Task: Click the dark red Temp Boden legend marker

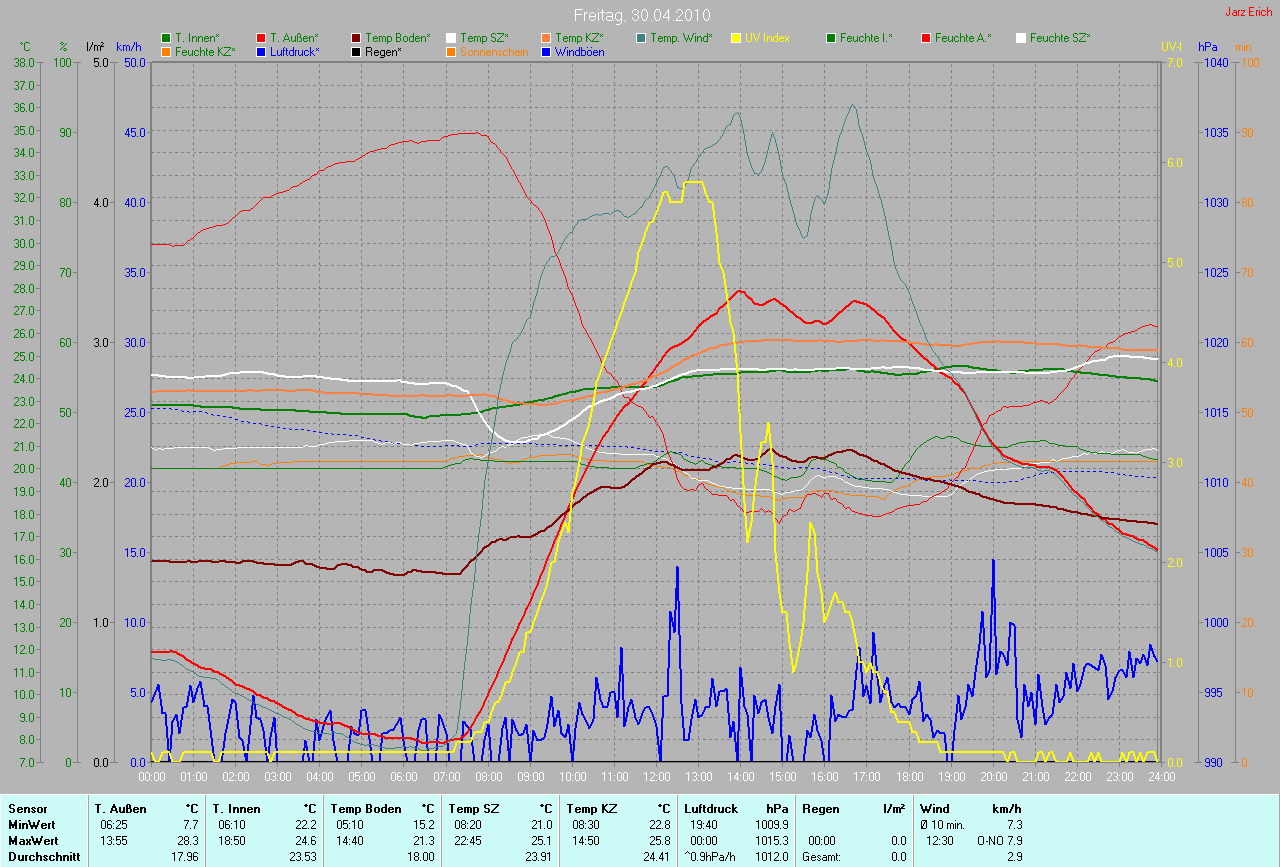Action: pyautogui.click(x=356, y=38)
